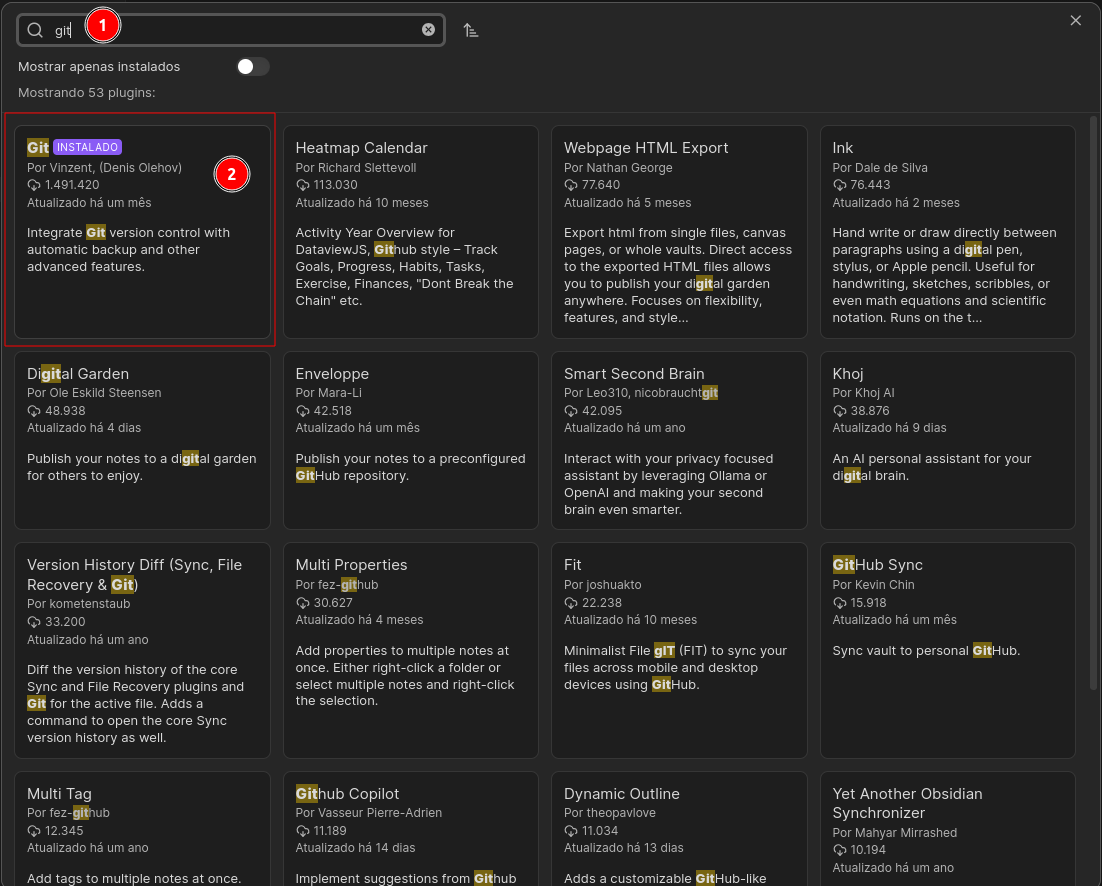Viewport: 1102px width, 886px height.
Task: Click download icon beside 38.876
Action: (x=839, y=411)
